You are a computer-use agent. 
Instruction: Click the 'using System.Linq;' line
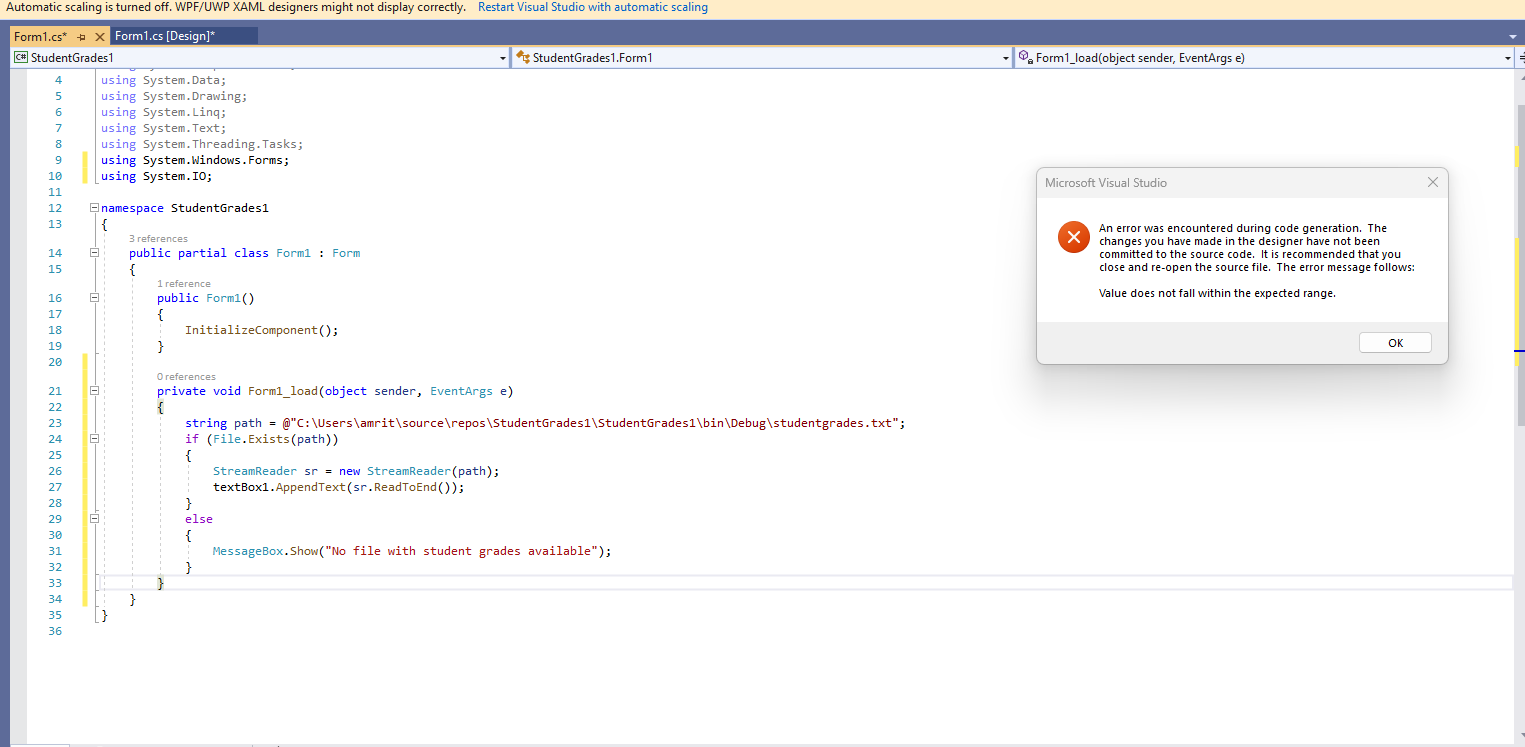pos(164,112)
